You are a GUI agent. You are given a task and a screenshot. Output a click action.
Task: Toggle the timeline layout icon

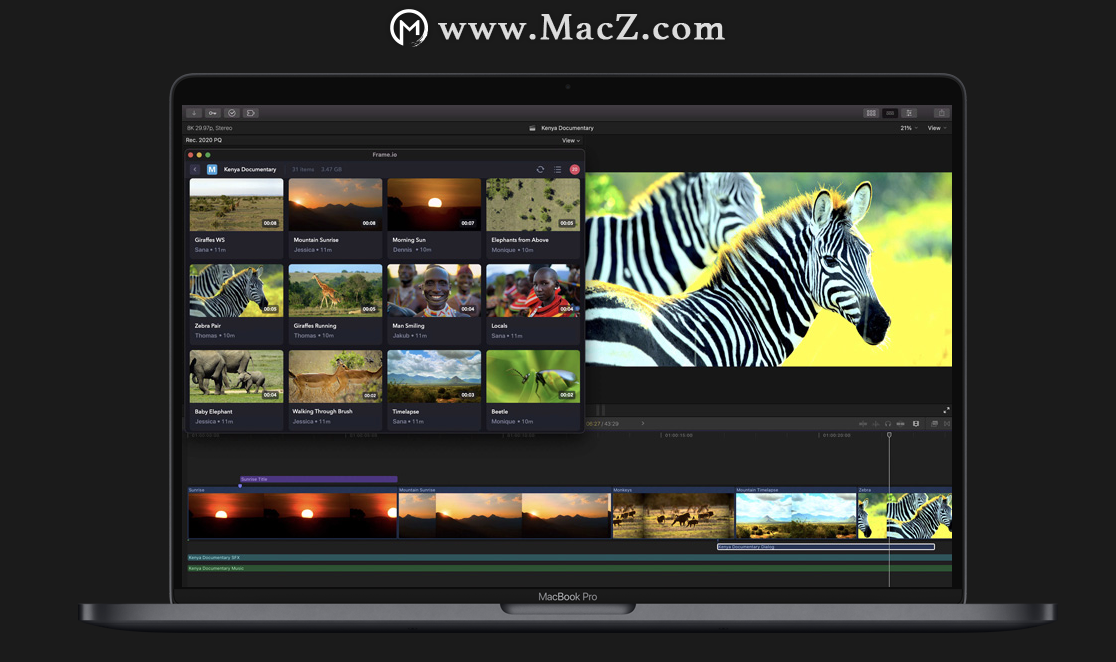click(890, 113)
